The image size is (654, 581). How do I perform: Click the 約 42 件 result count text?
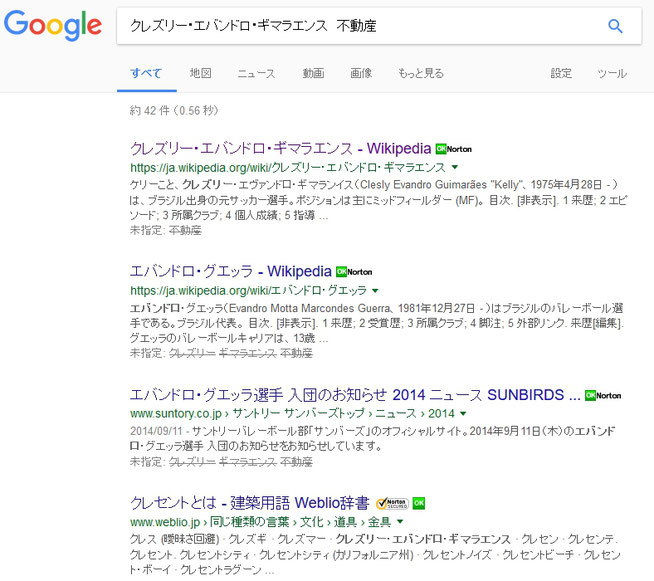point(174,111)
